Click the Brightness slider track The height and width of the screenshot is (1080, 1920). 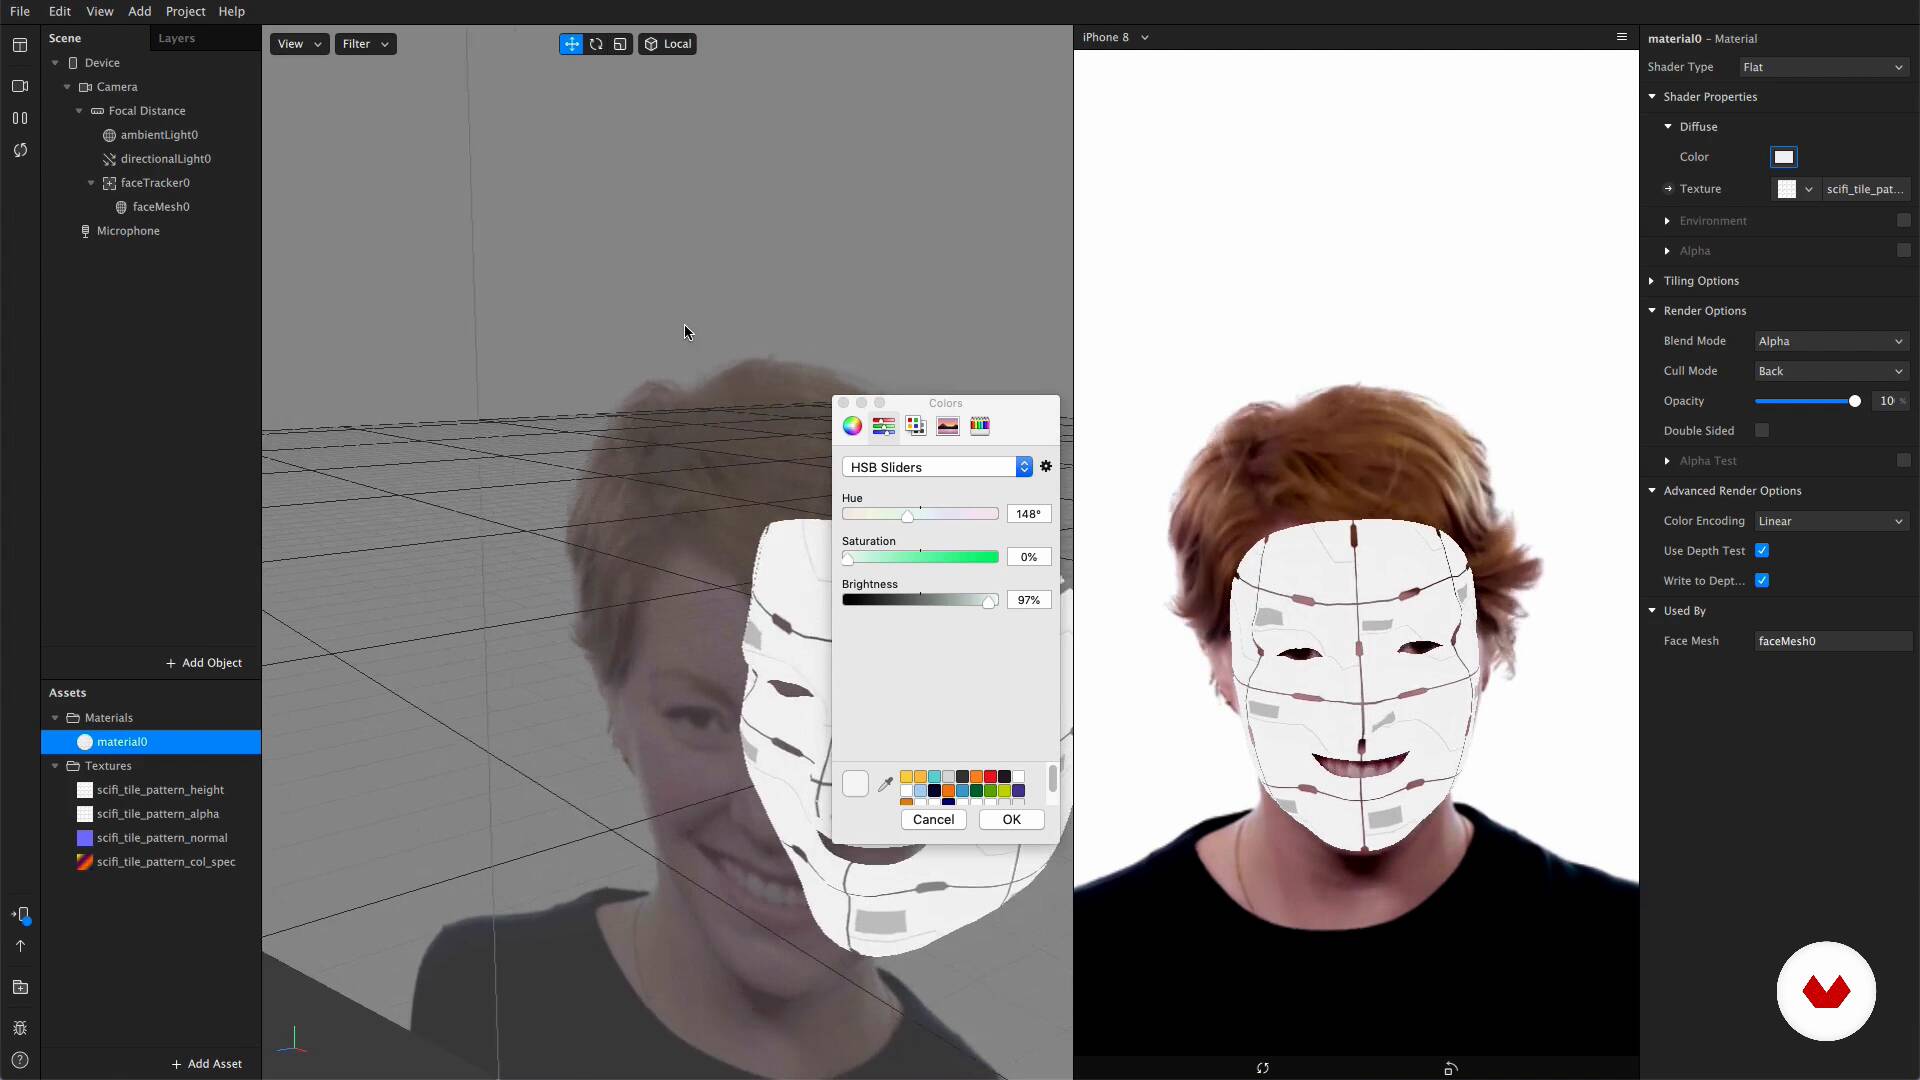[x=920, y=600]
